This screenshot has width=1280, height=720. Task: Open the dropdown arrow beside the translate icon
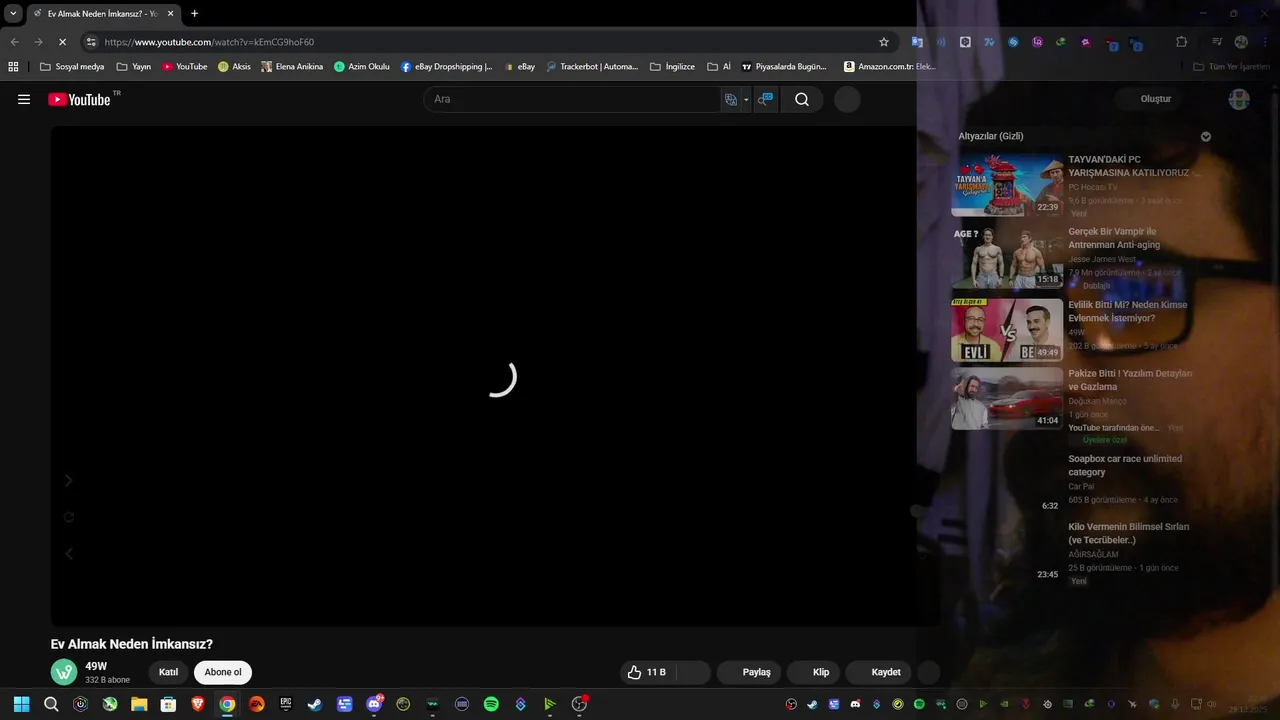[x=746, y=100]
